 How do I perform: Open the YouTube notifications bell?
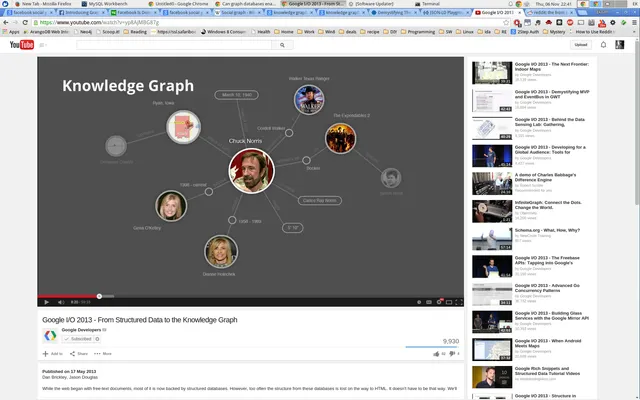[603, 45]
